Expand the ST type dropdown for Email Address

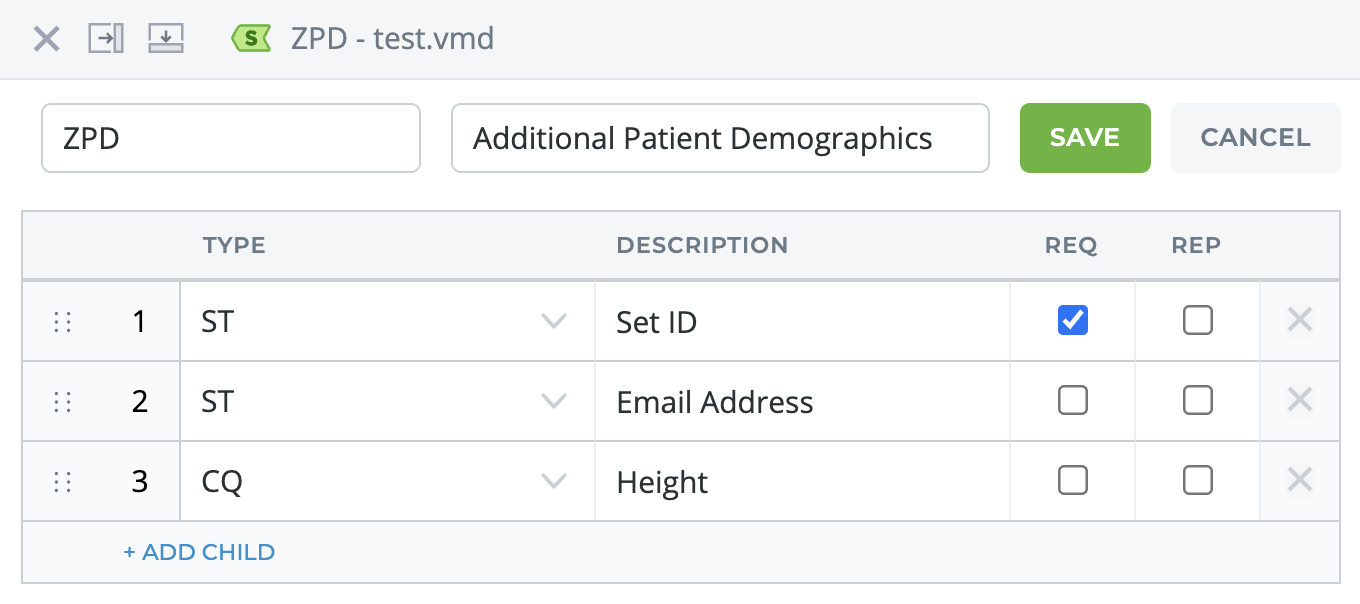point(387,402)
